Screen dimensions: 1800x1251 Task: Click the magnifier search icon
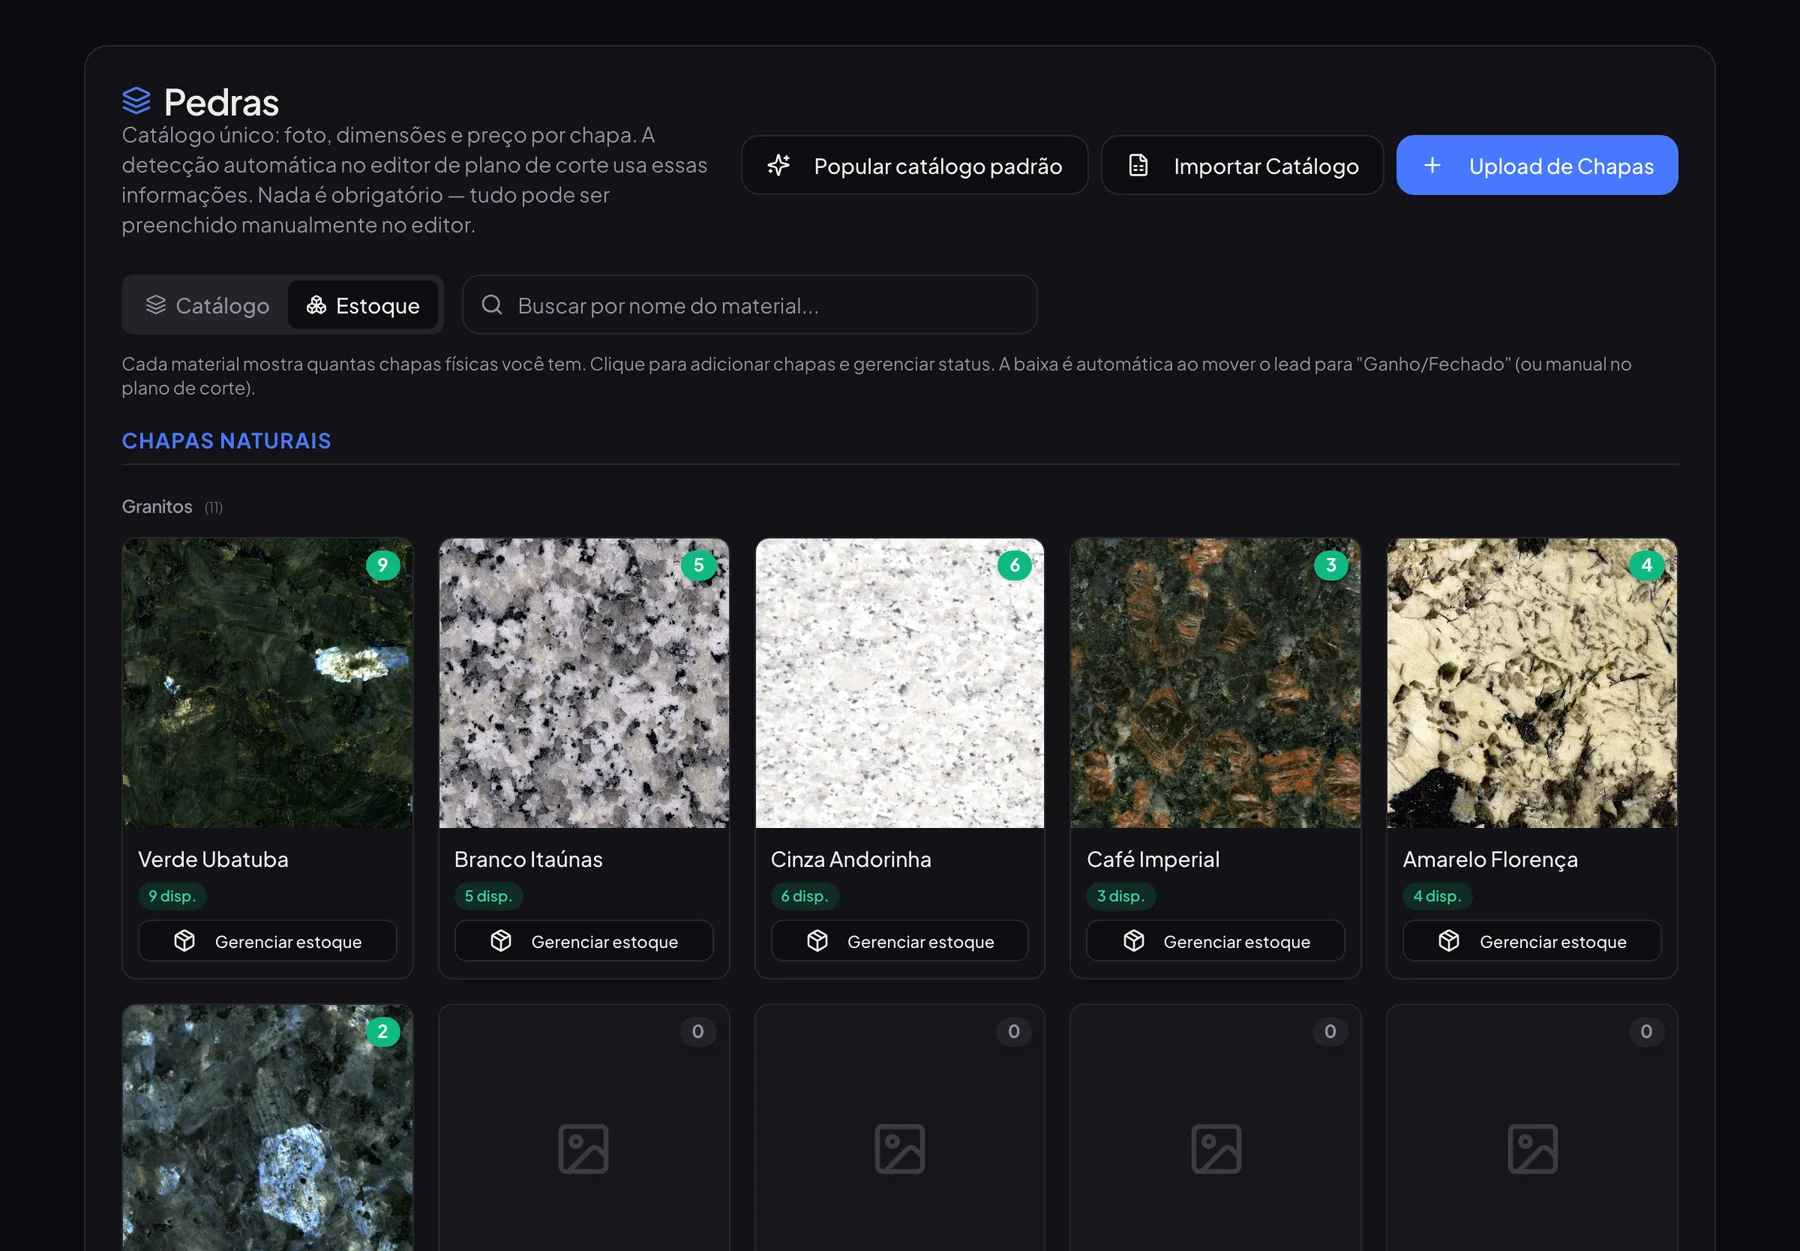(492, 305)
